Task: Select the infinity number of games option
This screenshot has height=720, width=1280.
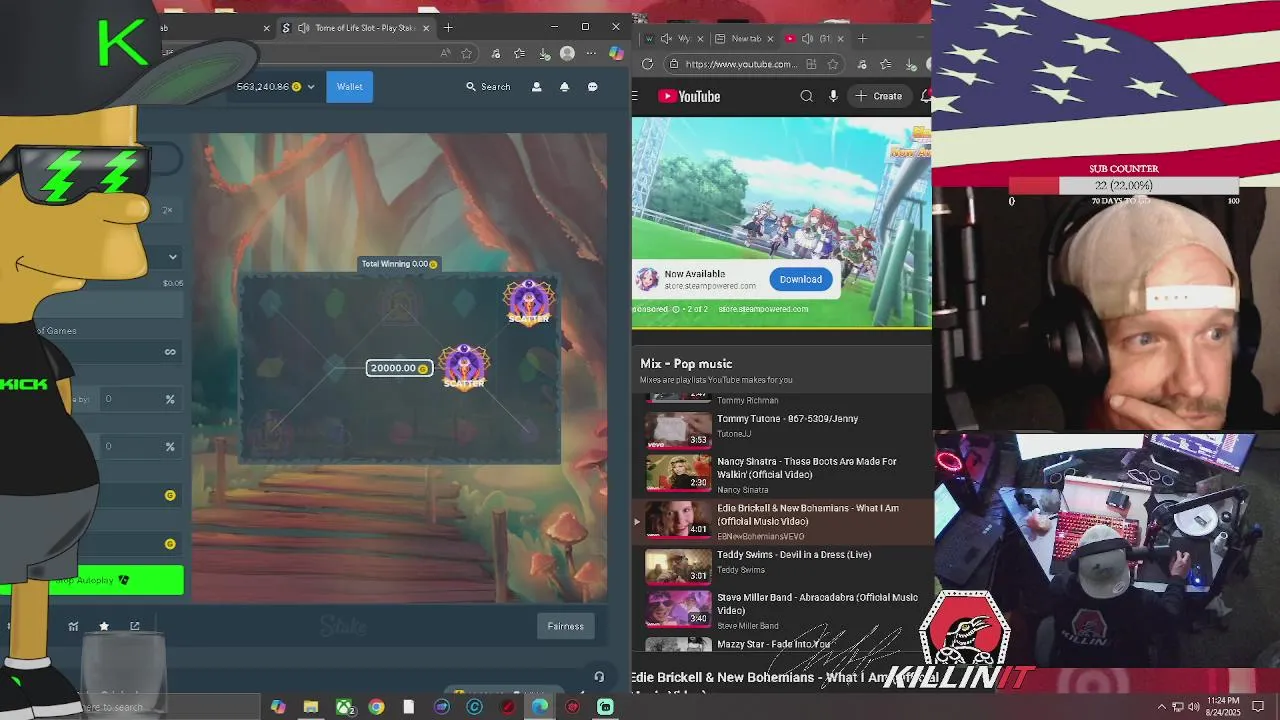Action: click(170, 351)
